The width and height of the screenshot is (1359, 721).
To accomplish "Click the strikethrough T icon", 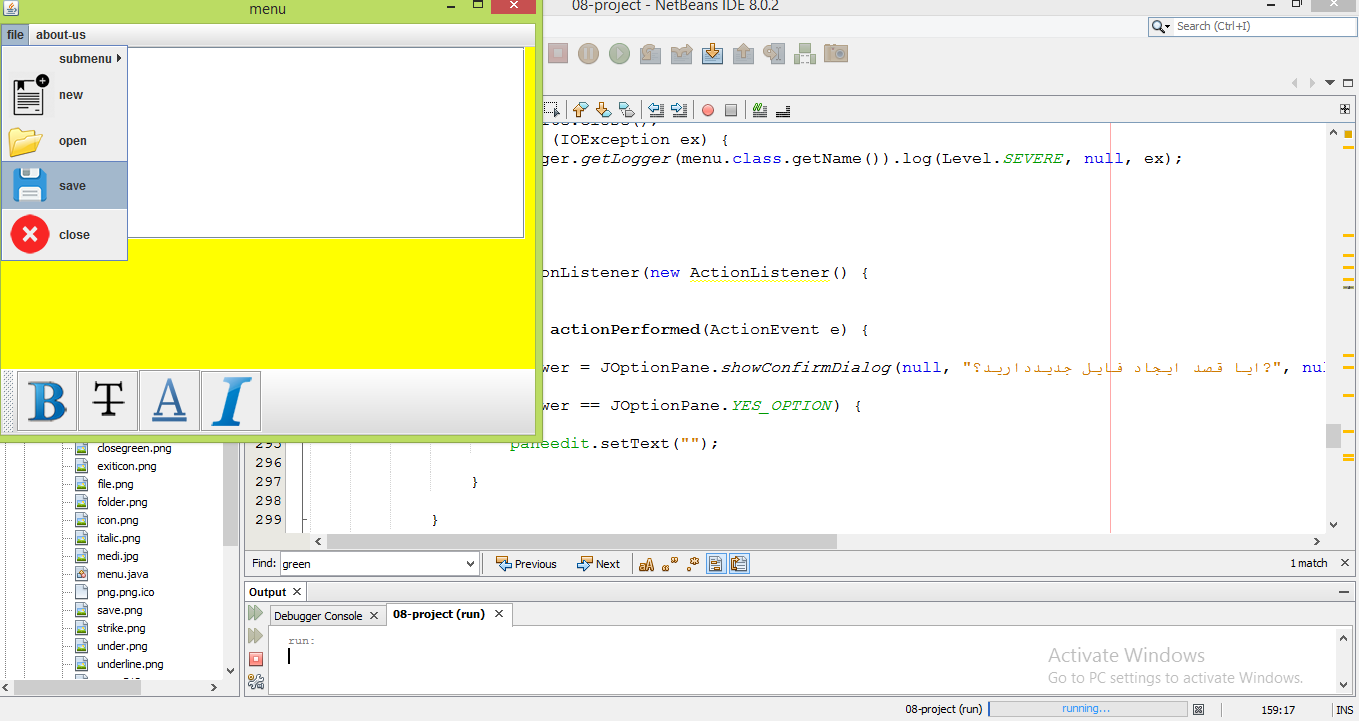I will (x=108, y=401).
